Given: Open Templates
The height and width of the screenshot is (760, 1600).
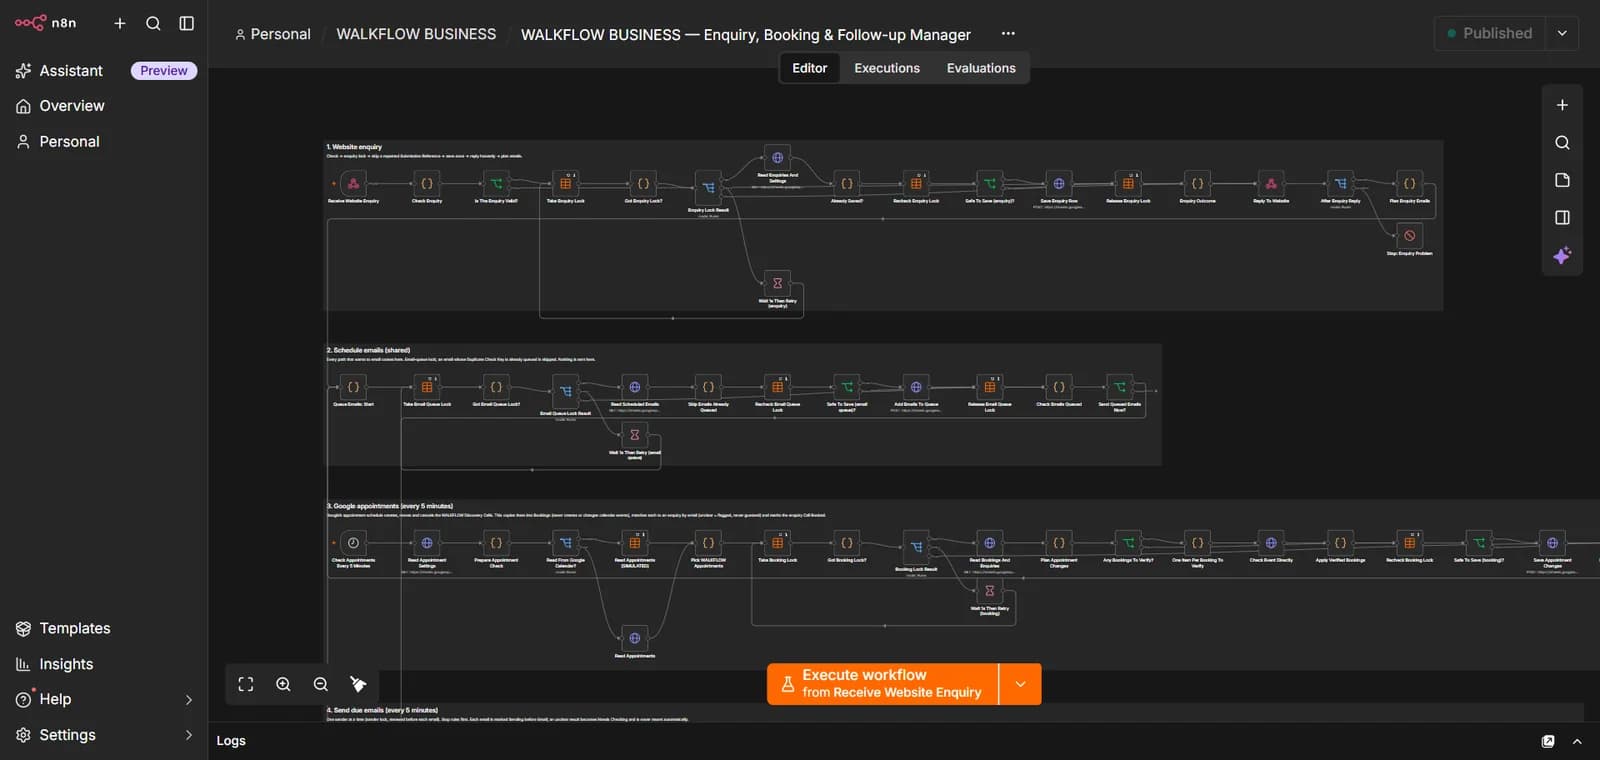Looking at the screenshot, I should tap(75, 628).
